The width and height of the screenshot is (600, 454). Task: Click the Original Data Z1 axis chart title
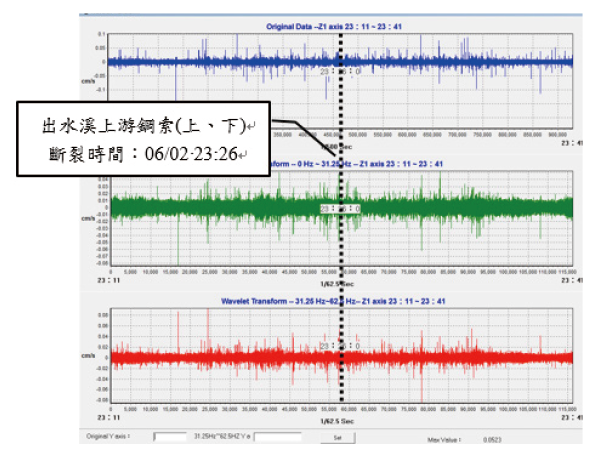(341, 25)
